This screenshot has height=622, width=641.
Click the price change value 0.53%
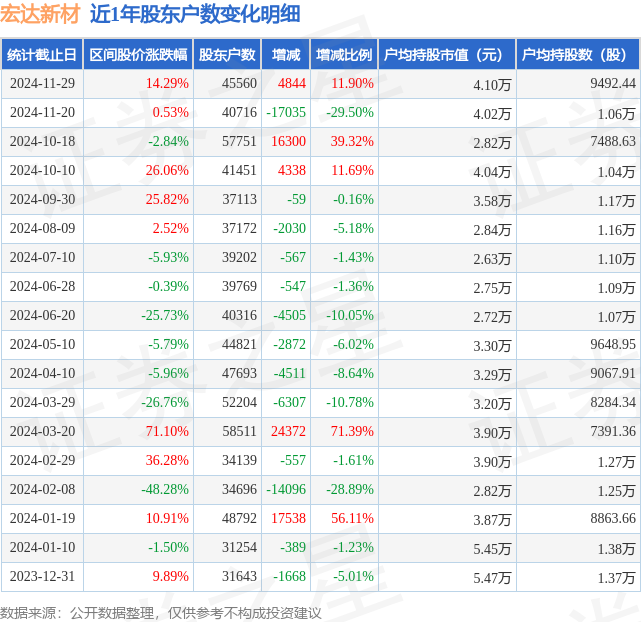point(170,112)
